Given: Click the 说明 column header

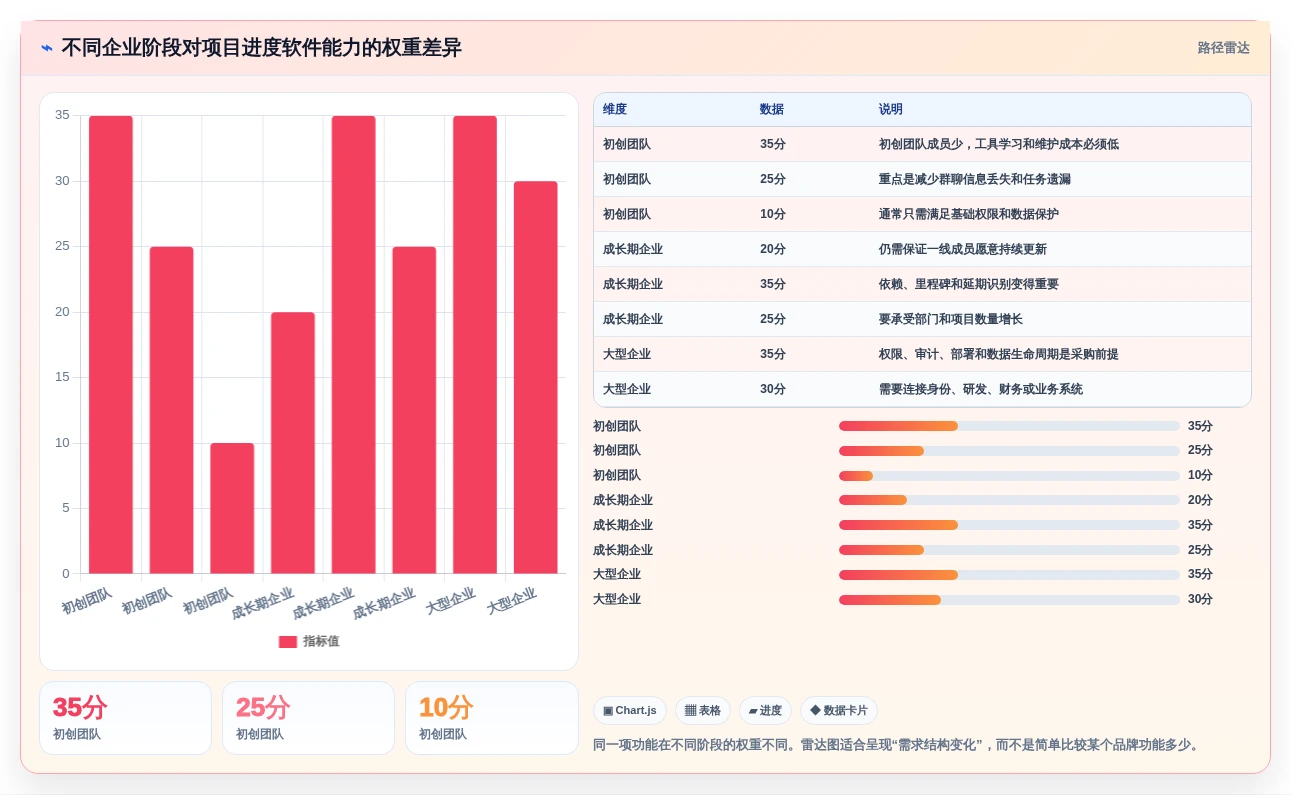Looking at the screenshot, I should (891, 110).
